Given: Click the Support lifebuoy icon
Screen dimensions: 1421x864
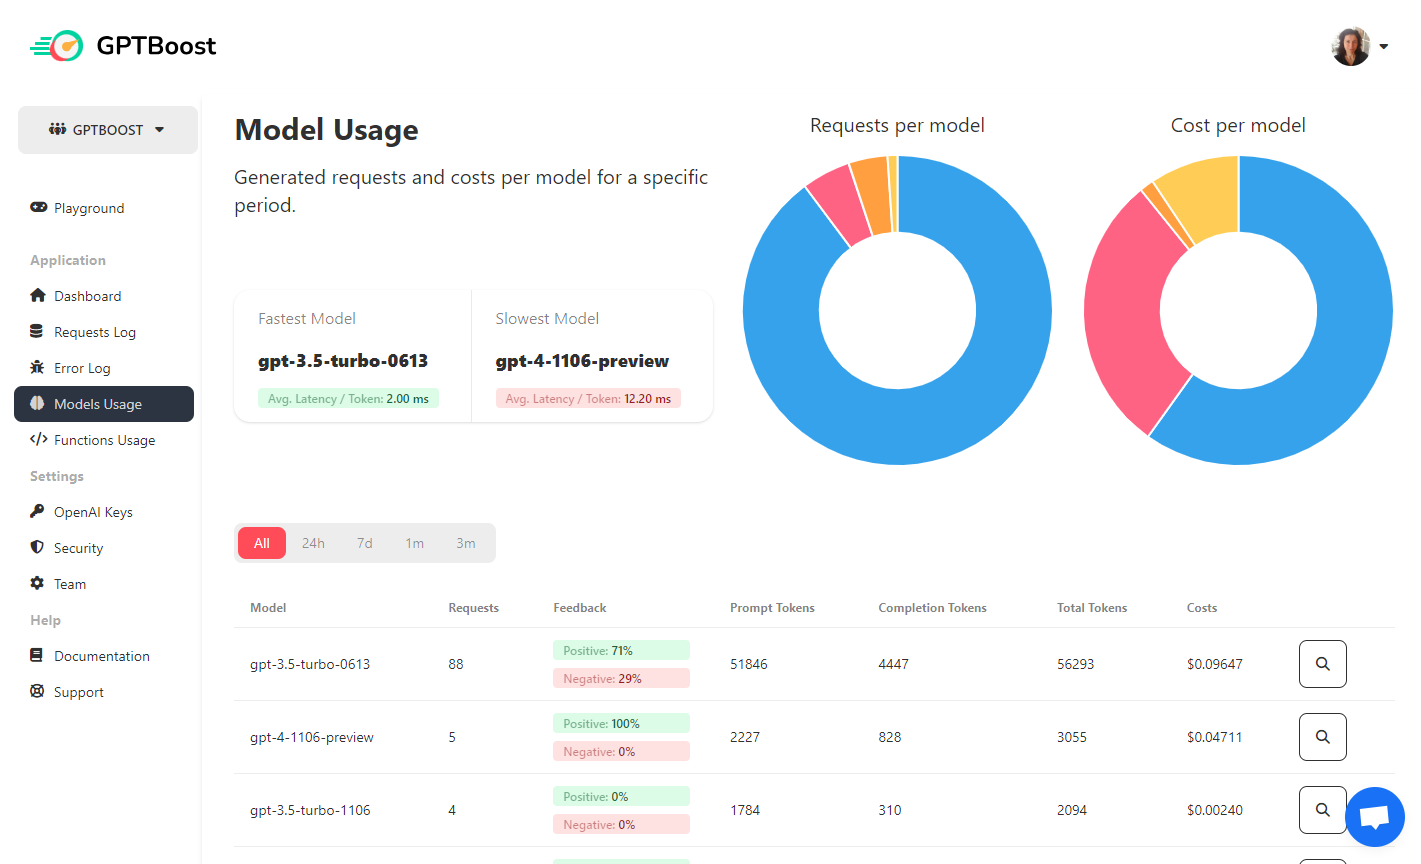Looking at the screenshot, I should [x=37, y=691].
